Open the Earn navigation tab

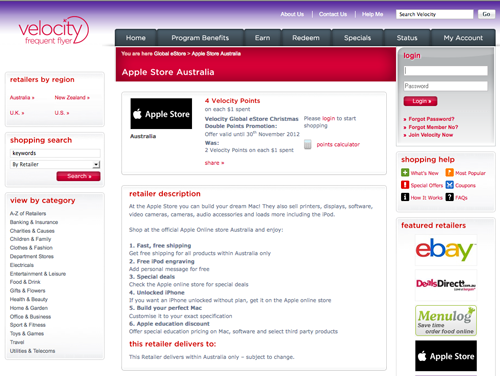coord(263,38)
